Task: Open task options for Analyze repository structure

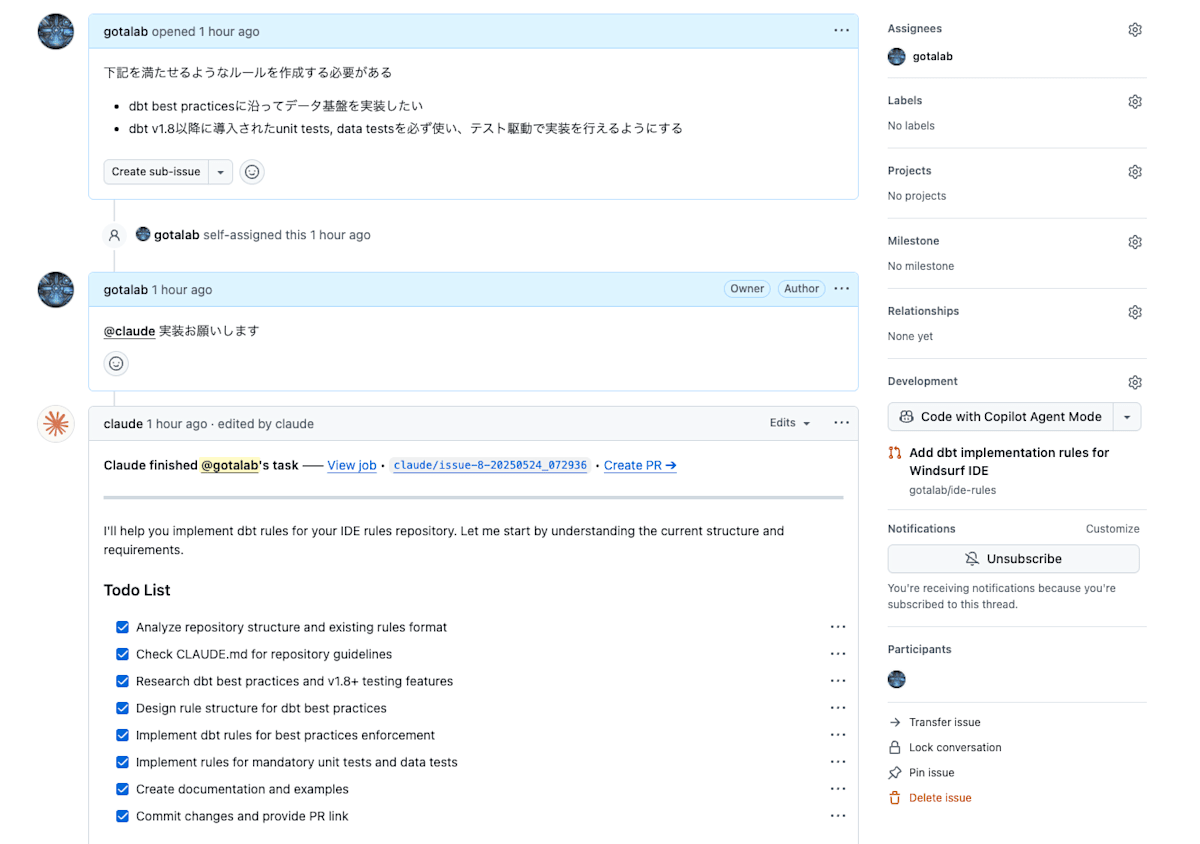Action: [x=838, y=627]
